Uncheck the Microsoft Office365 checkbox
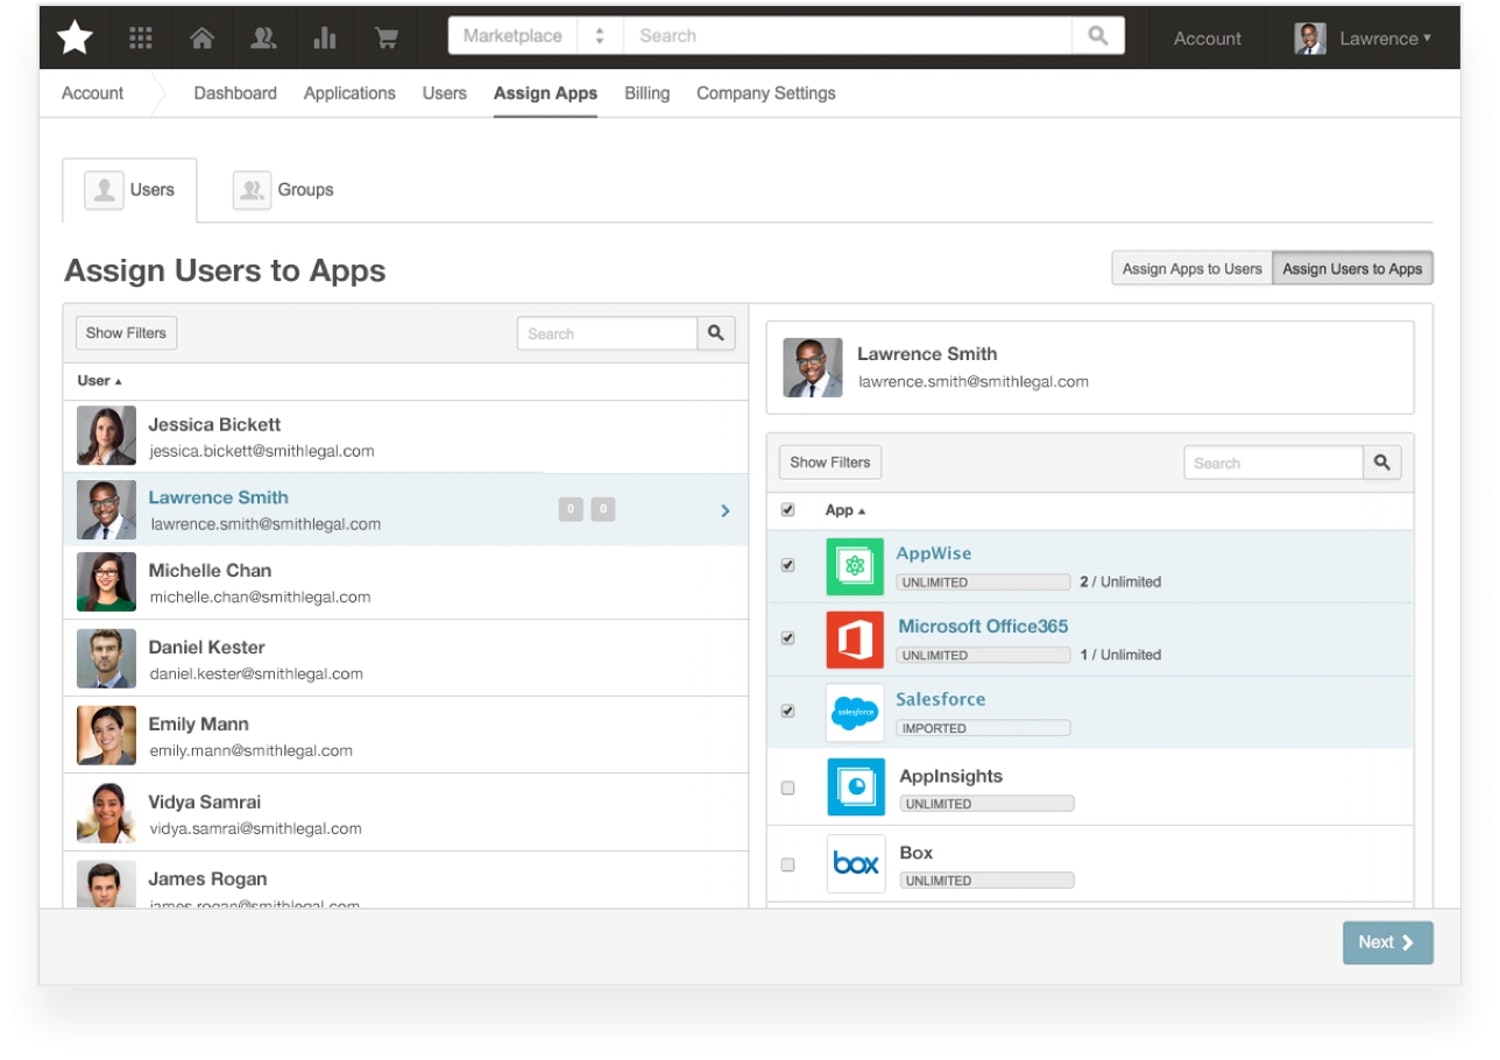Image resolution: width=1500 pixels, height=1060 pixels. [x=788, y=638]
